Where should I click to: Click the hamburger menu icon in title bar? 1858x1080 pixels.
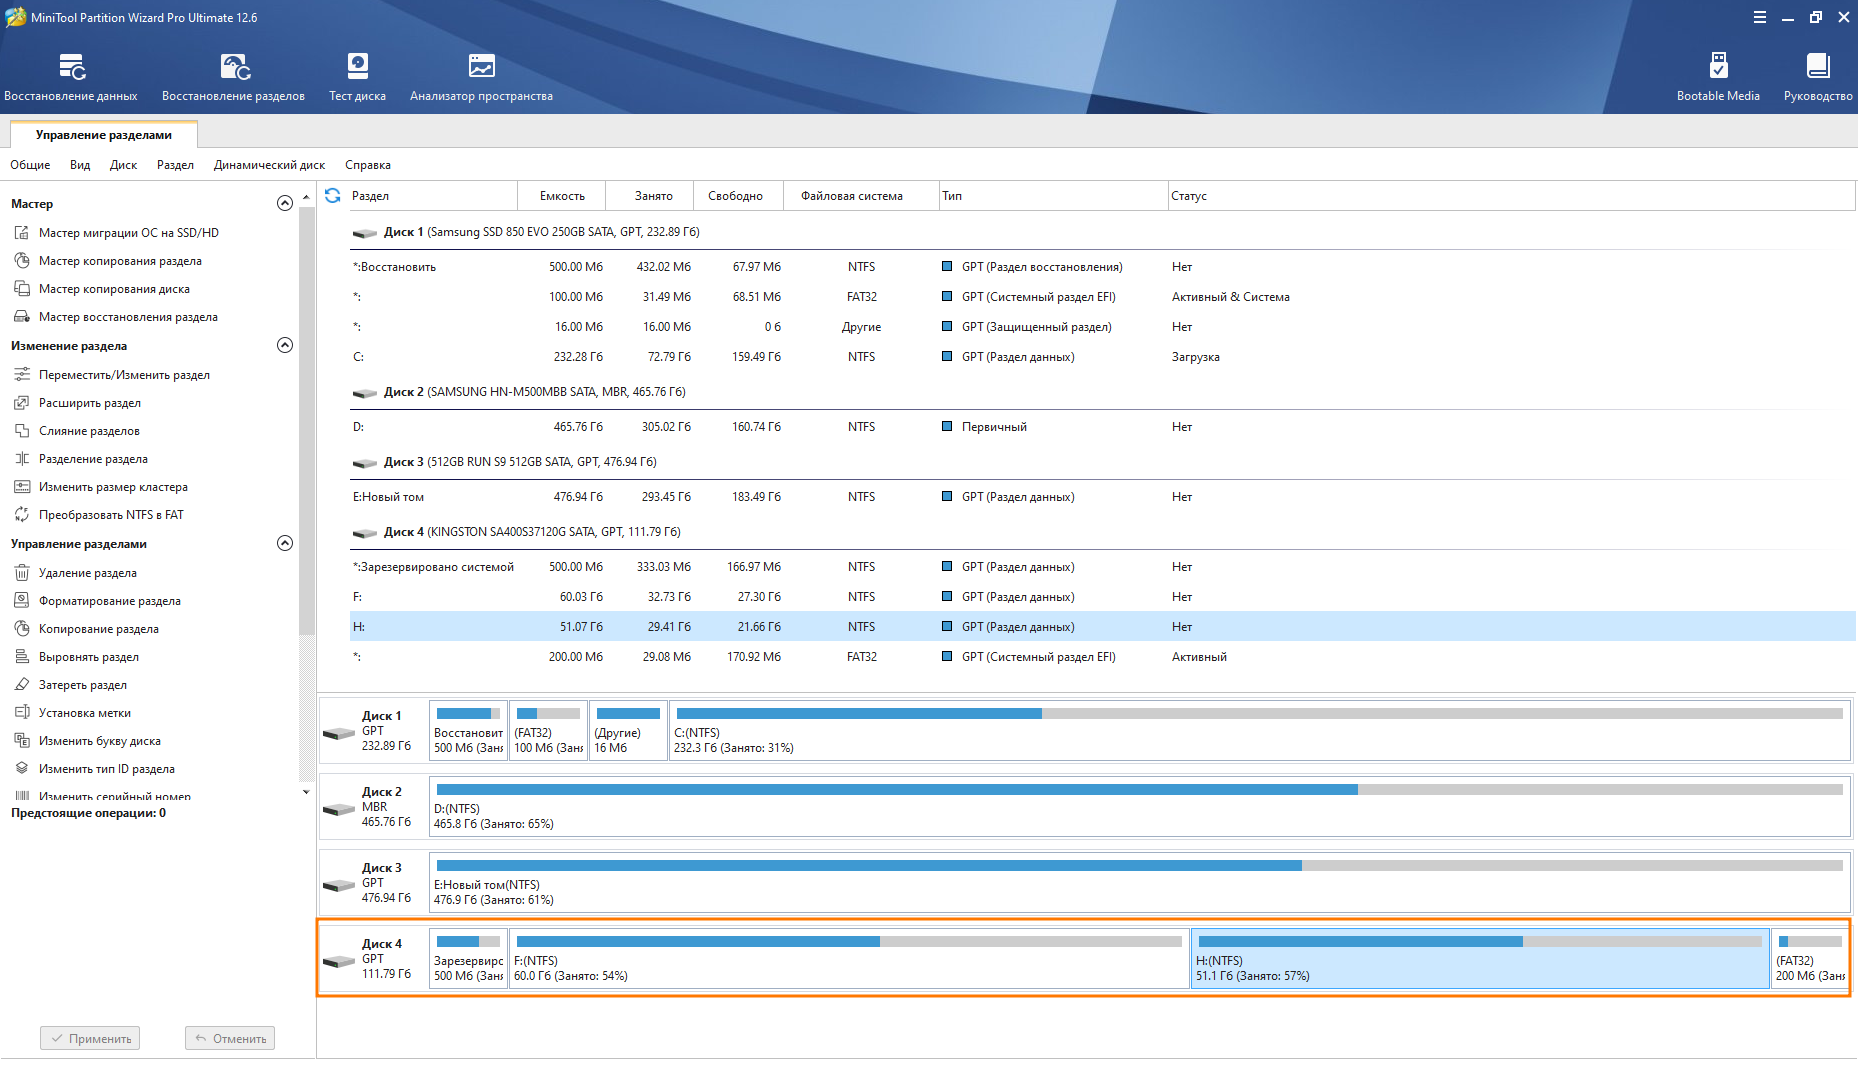[1759, 17]
